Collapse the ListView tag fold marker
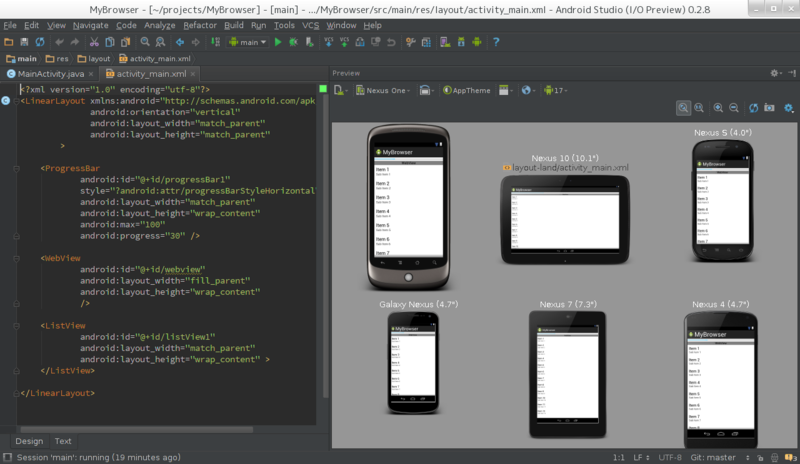The height and width of the screenshot is (464, 800). point(16,326)
